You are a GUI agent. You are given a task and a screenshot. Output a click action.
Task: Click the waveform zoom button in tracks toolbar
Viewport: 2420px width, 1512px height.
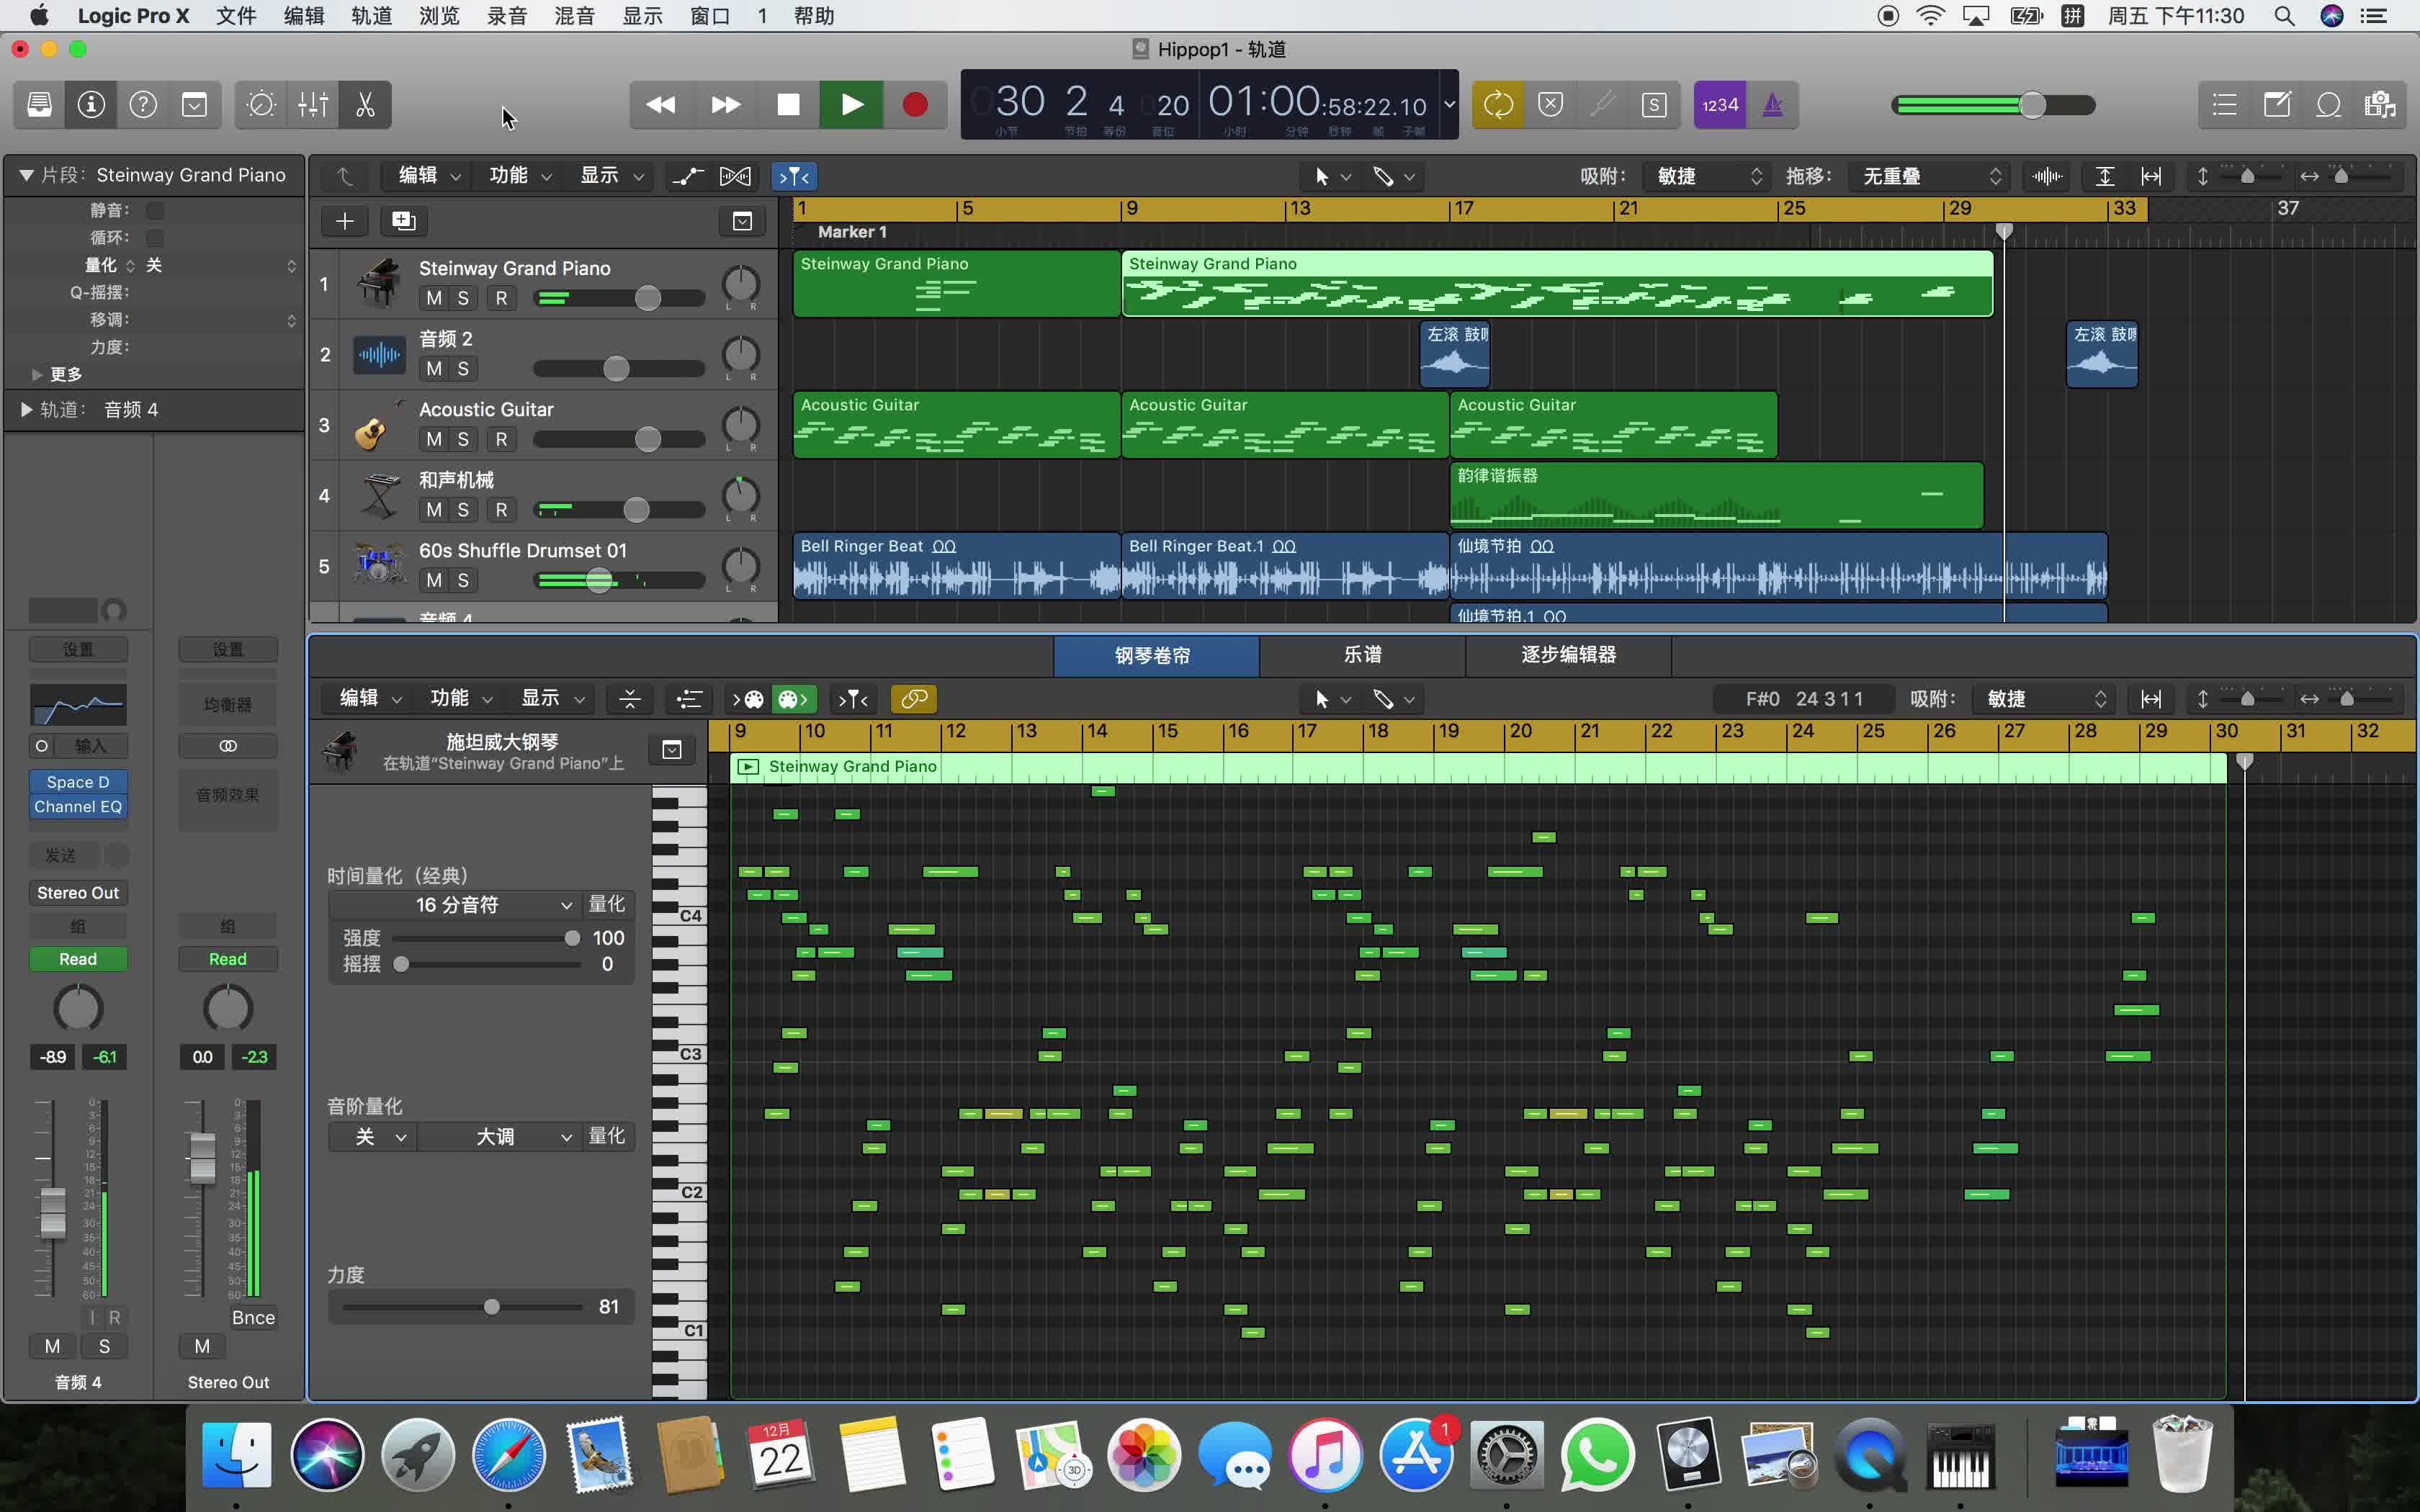[x=2047, y=176]
